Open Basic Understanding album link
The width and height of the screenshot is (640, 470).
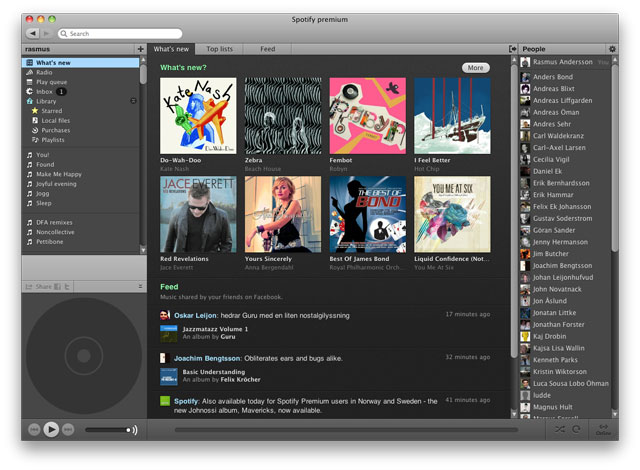(213, 372)
